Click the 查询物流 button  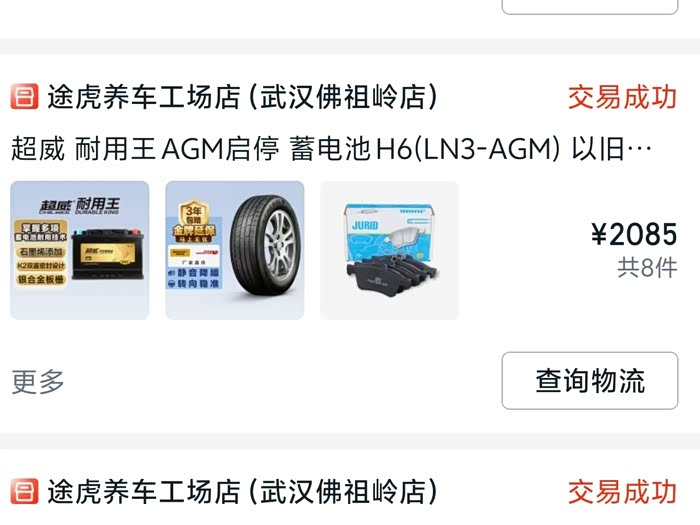coord(590,380)
